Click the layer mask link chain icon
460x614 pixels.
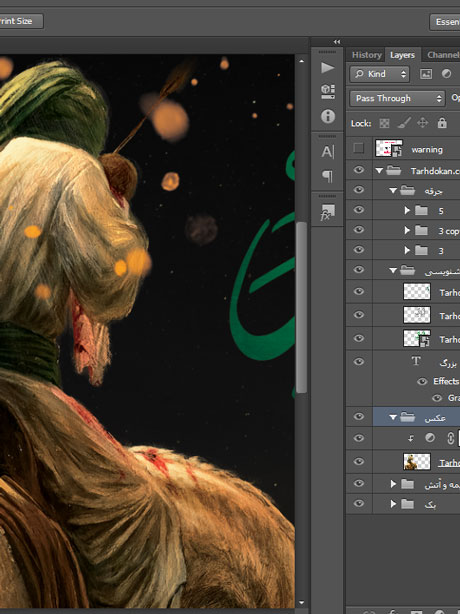(451, 438)
